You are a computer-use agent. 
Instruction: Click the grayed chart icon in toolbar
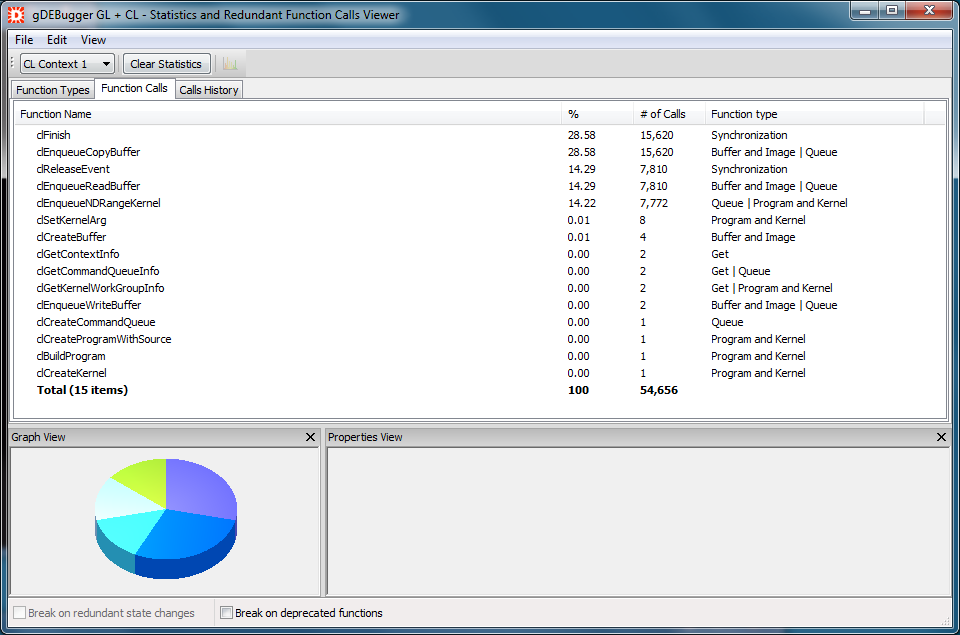[231, 64]
